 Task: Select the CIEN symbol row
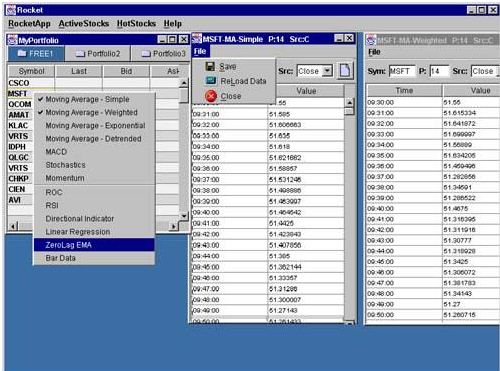pyautogui.click(x=20, y=189)
